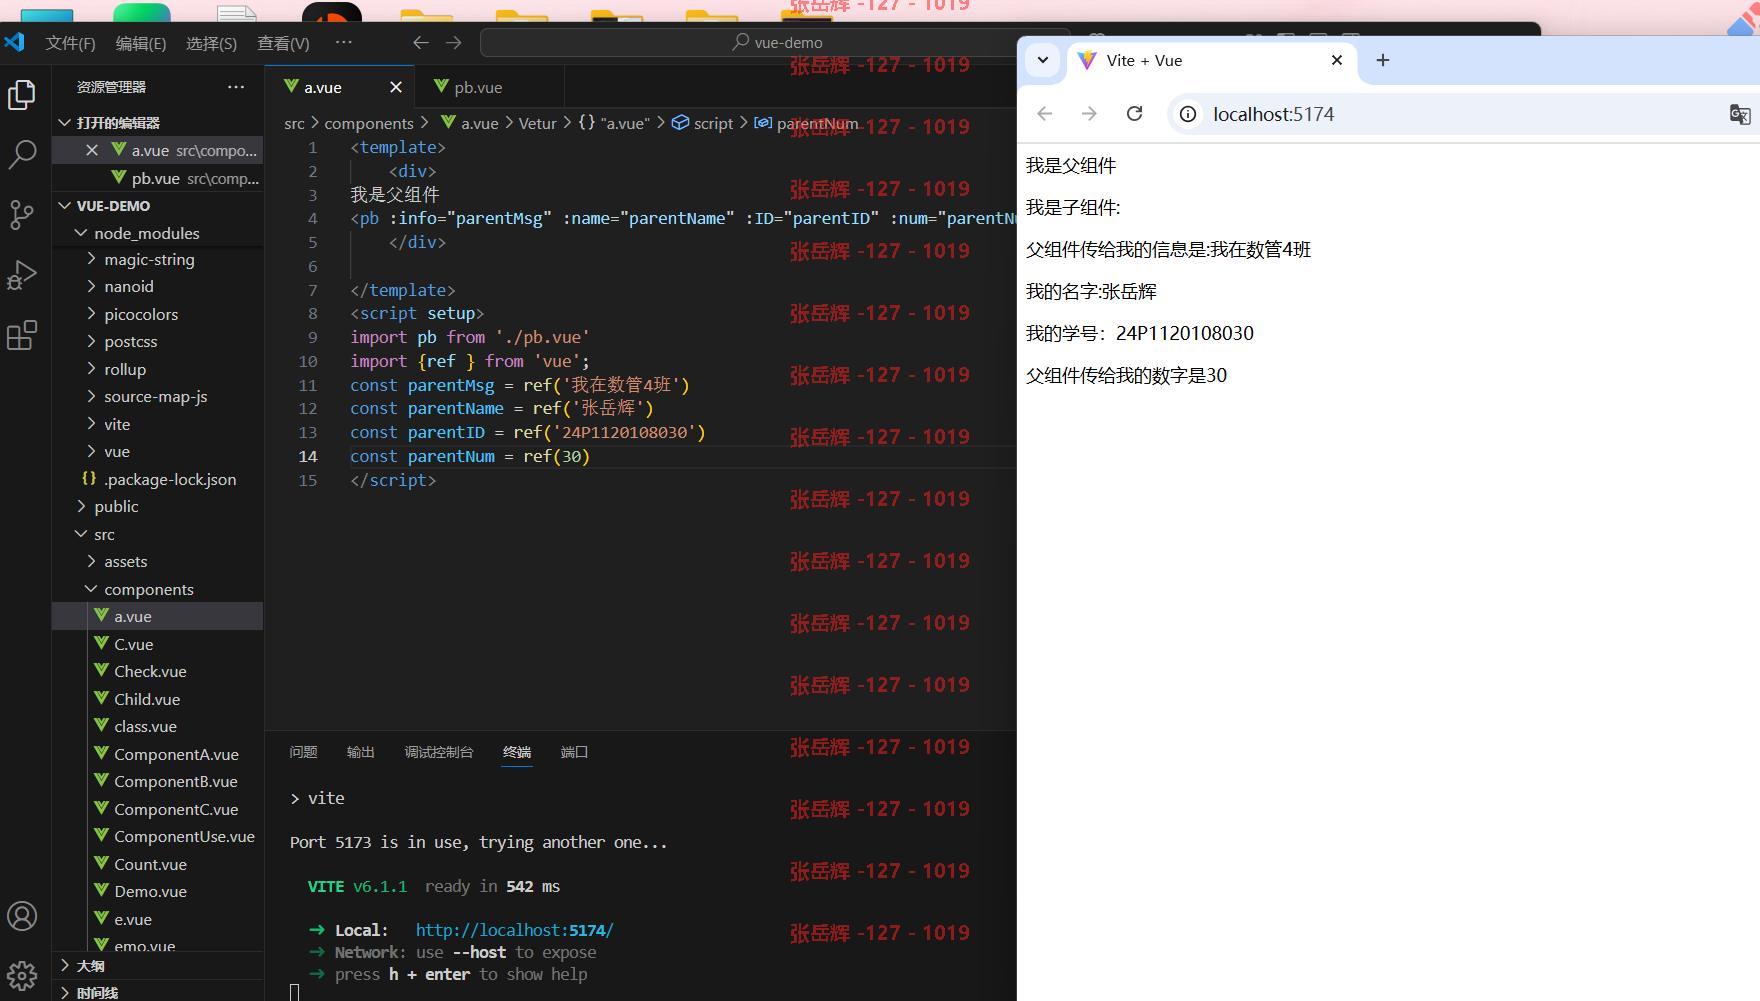This screenshot has height=1001, width=1760.
Task: Open ComponentUse.vue in the file tree
Action: point(184,836)
